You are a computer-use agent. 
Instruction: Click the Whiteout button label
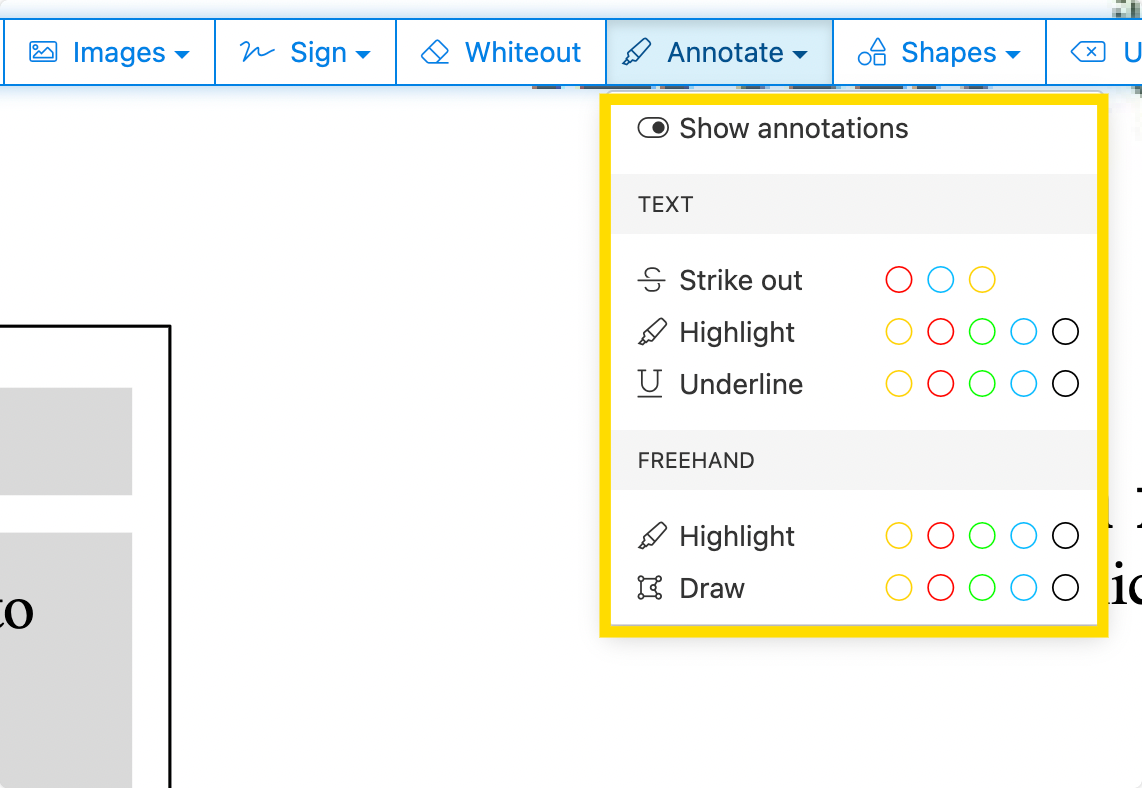point(522,52)
